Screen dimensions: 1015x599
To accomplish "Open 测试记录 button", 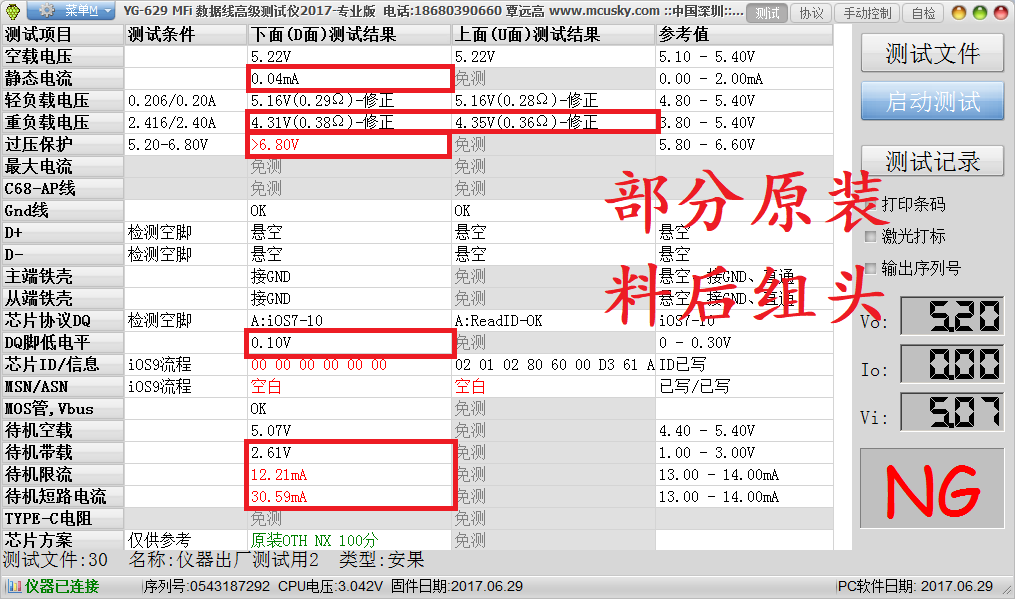I will click(x=932, y=161).
